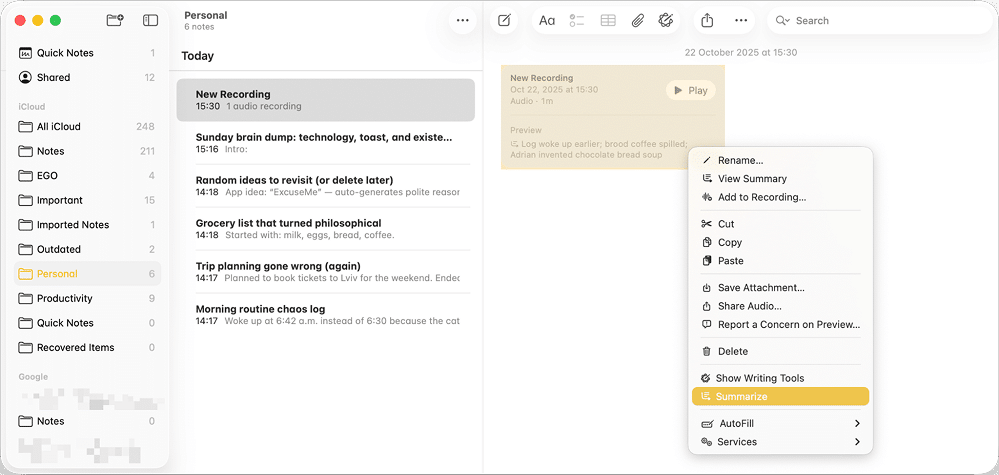Select the Important folder

87,200
